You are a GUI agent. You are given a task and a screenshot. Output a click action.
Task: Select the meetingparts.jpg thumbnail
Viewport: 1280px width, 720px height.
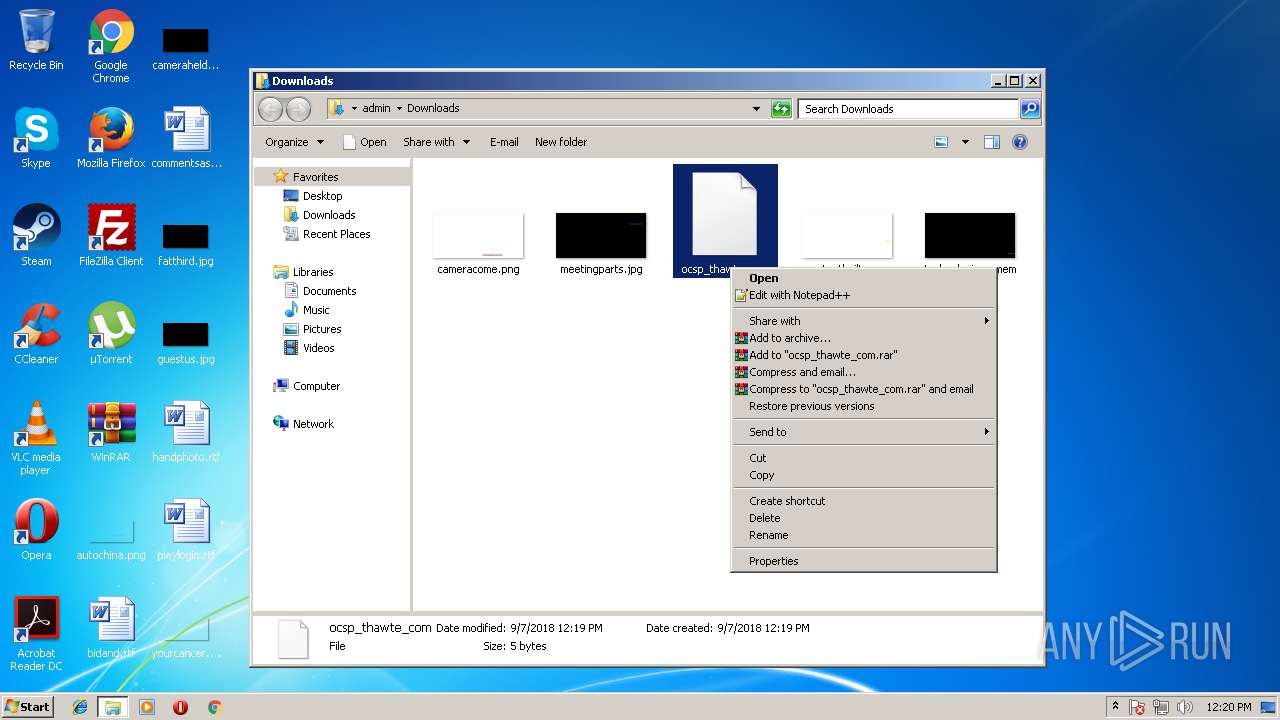click(x=601, y=243)
